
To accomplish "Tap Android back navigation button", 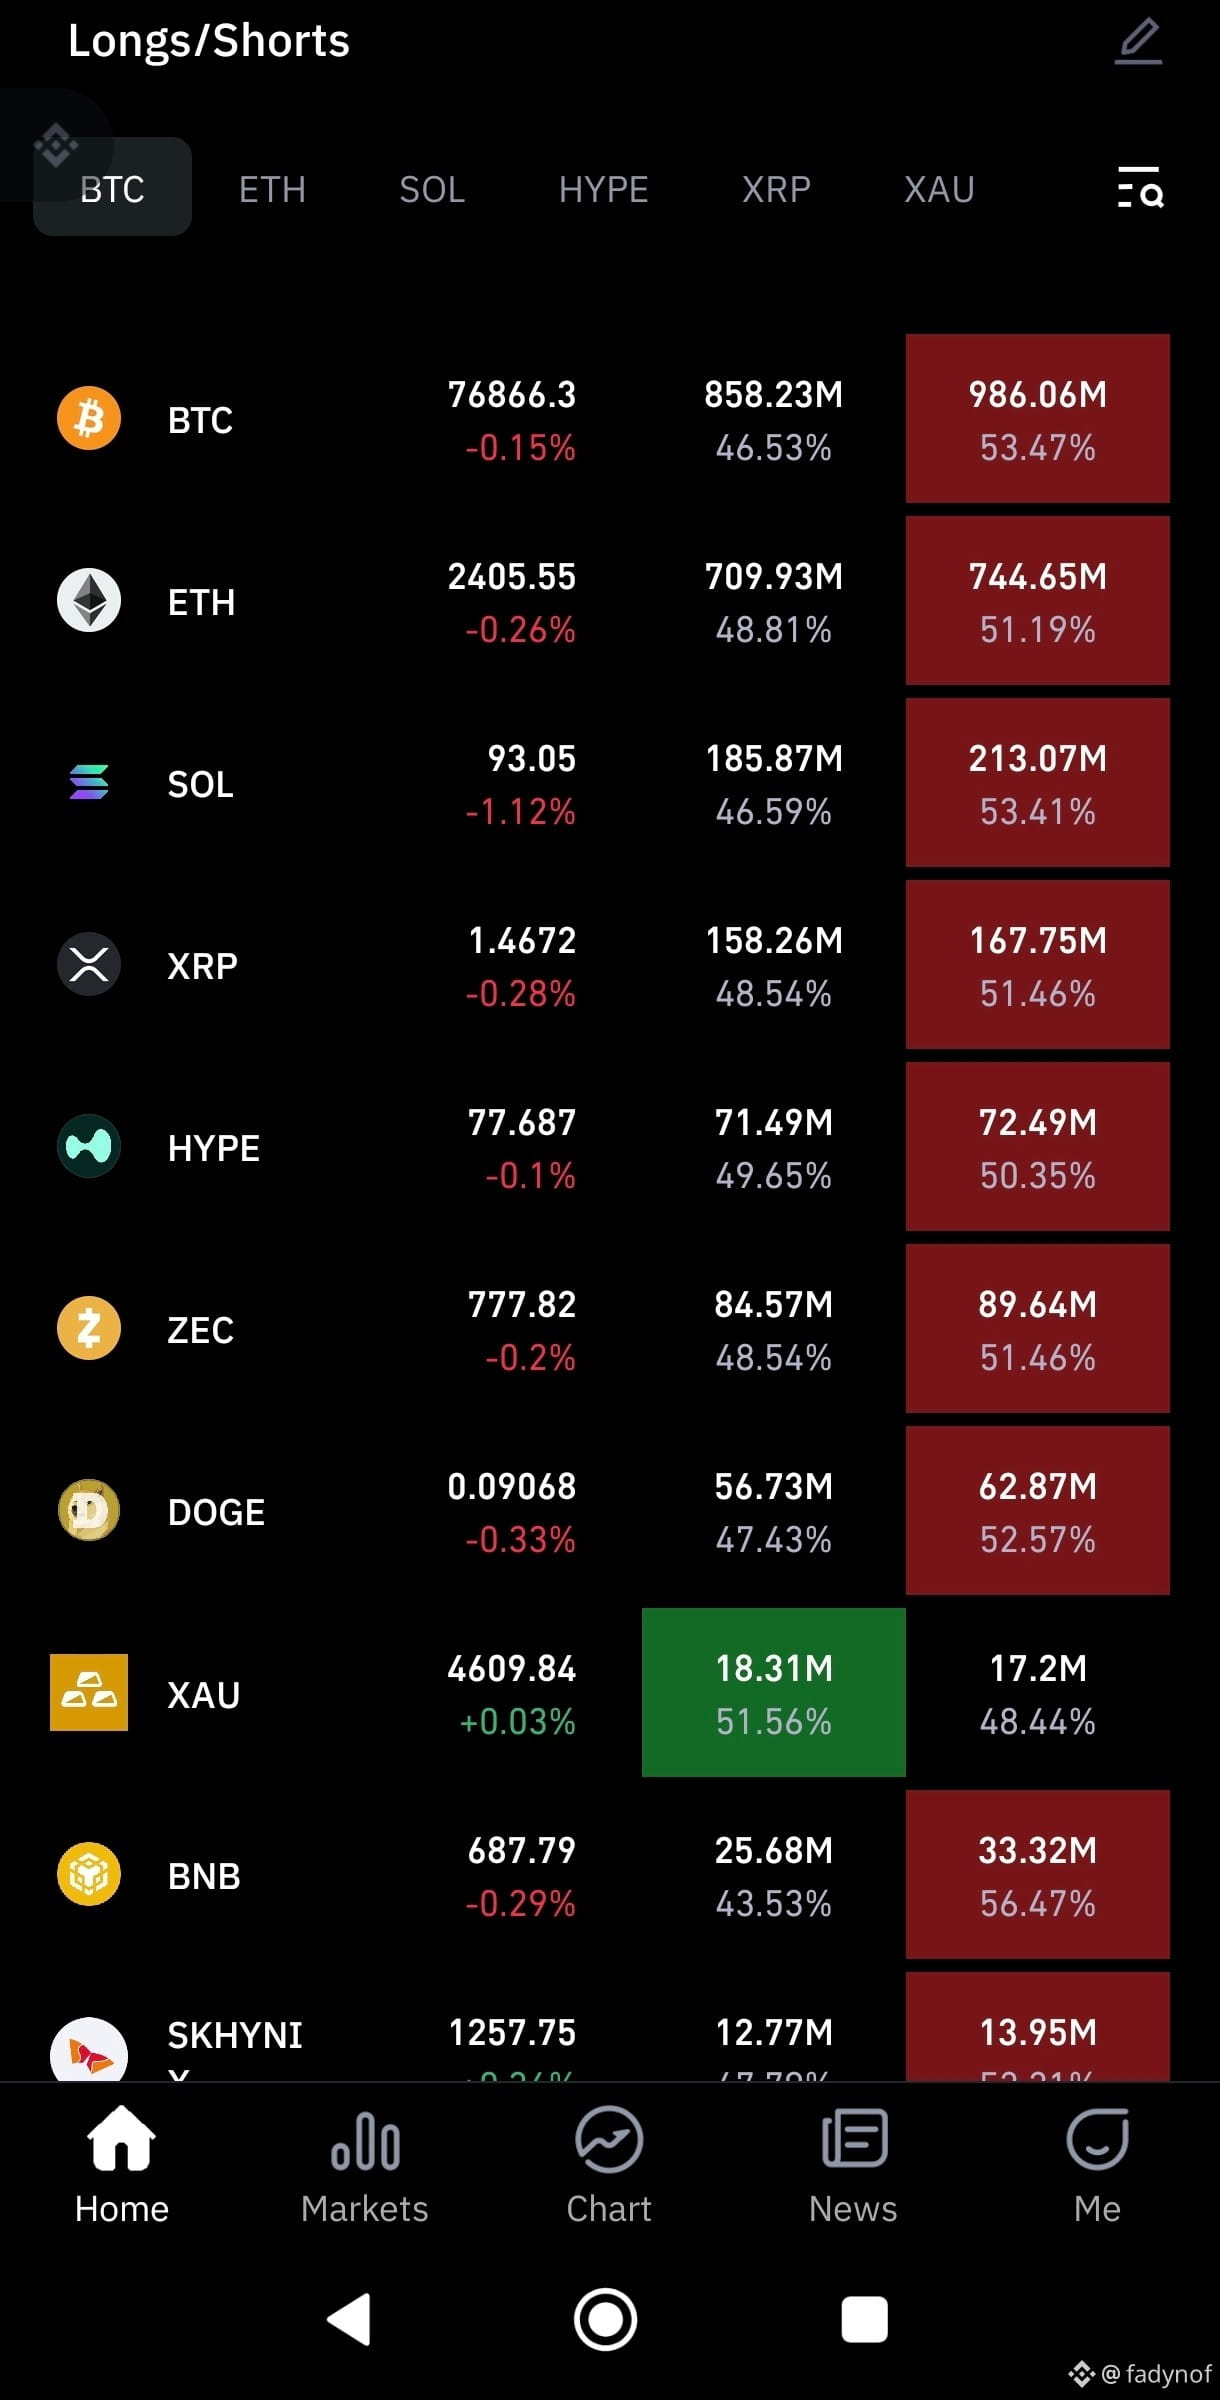I will click(349, 2319).
